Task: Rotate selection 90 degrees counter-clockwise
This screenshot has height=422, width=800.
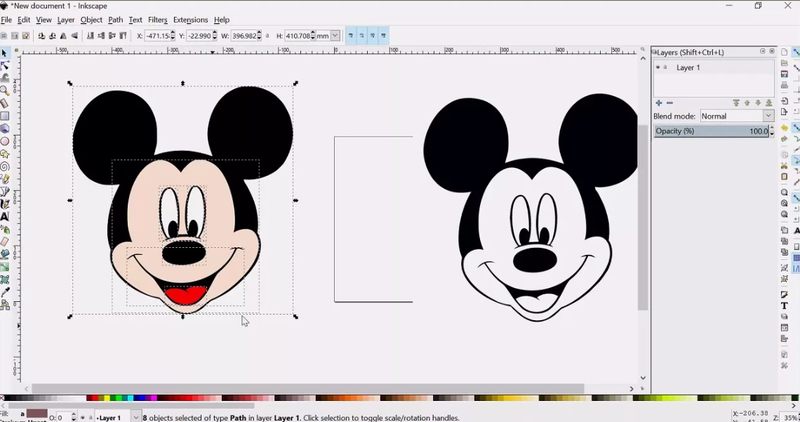Action: point(41,36)
